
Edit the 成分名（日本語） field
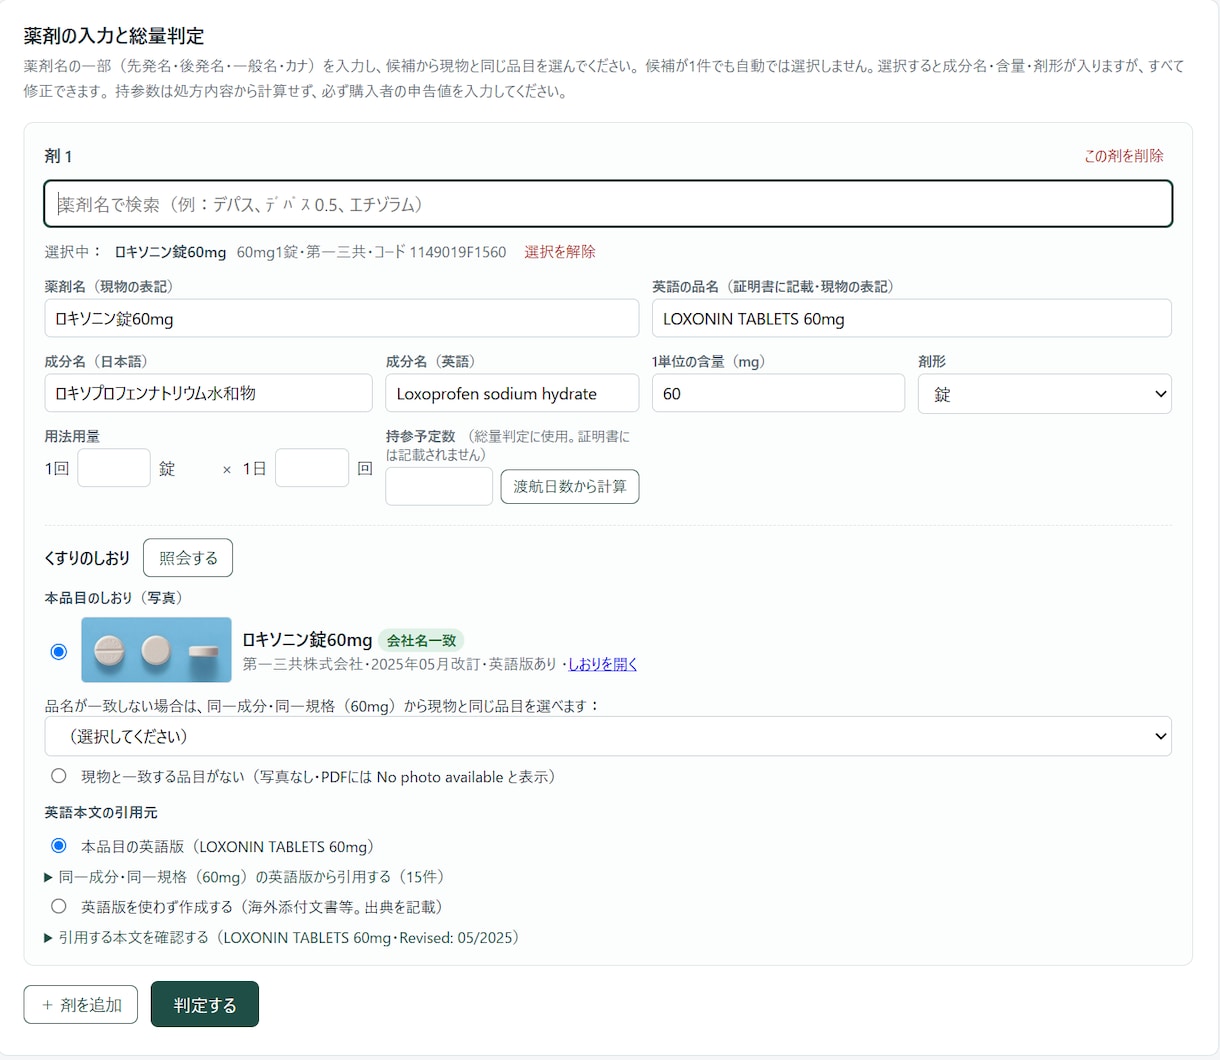[209, 394]
